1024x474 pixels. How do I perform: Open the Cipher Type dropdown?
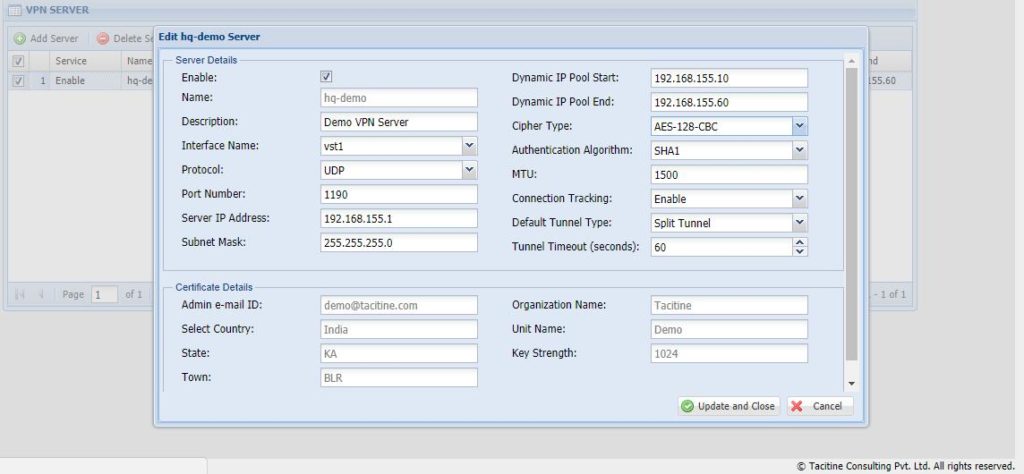coord(799,126)
